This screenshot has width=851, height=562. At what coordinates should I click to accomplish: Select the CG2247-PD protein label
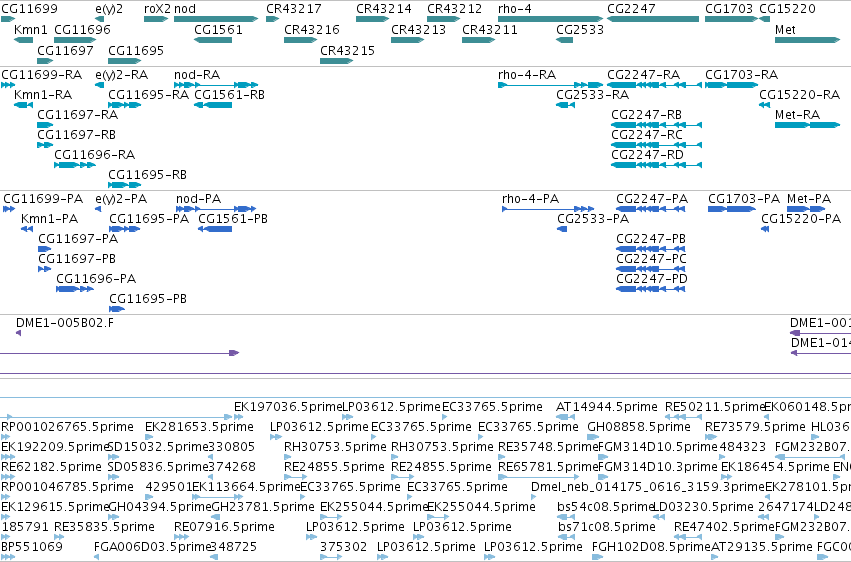[652, 278]
